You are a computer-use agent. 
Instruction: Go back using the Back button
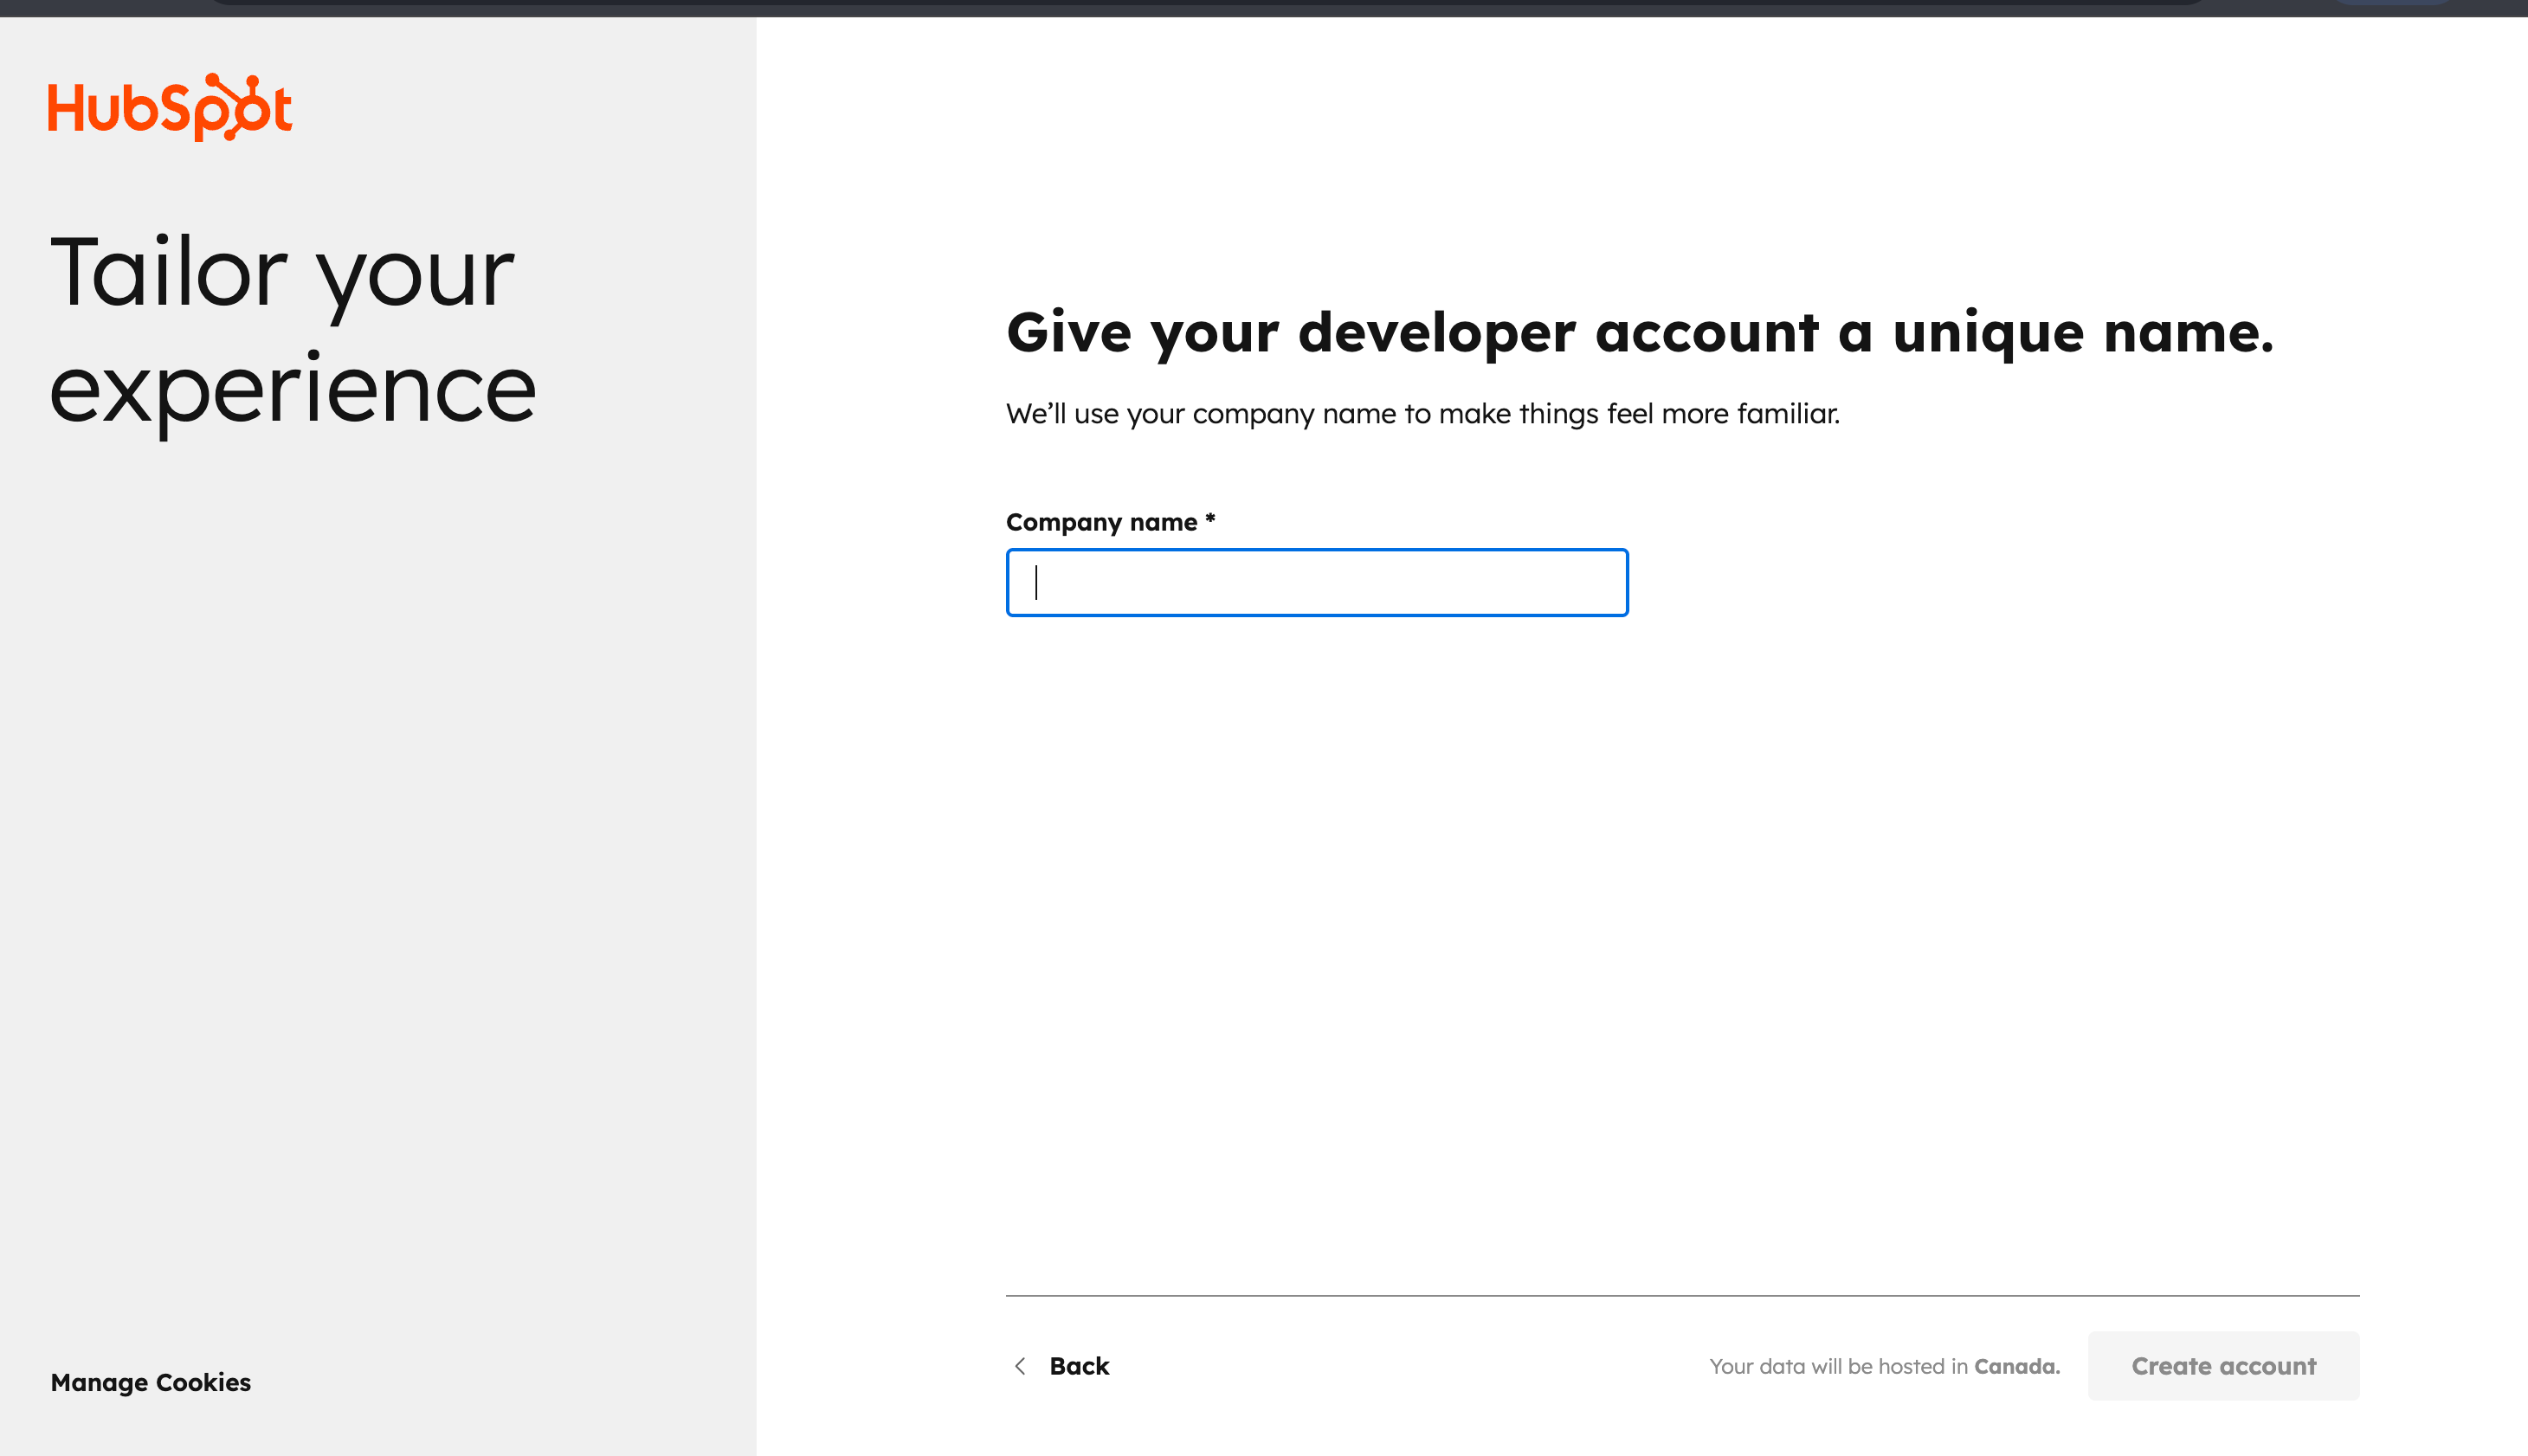click(1078, 1366)
